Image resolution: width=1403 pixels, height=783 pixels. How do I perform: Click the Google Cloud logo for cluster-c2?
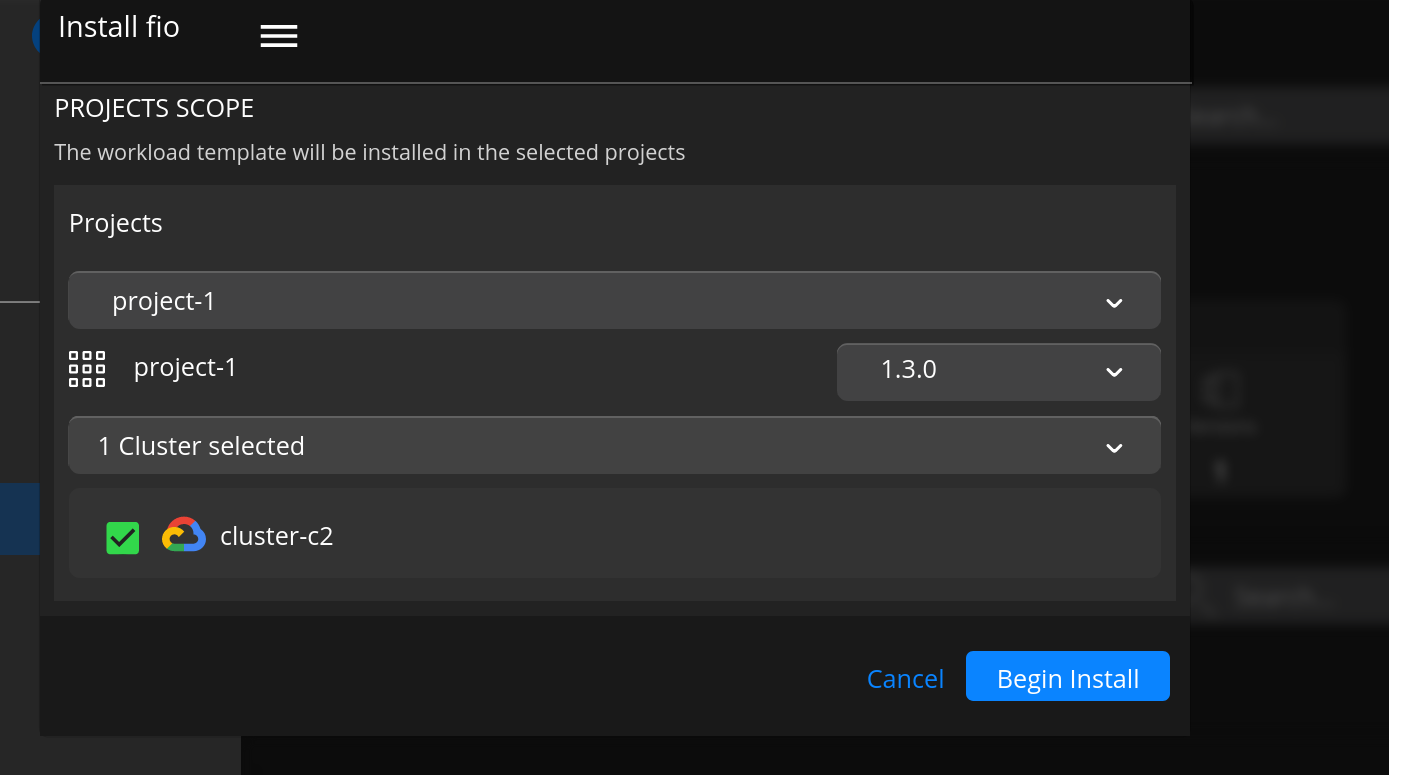(184, 536)
